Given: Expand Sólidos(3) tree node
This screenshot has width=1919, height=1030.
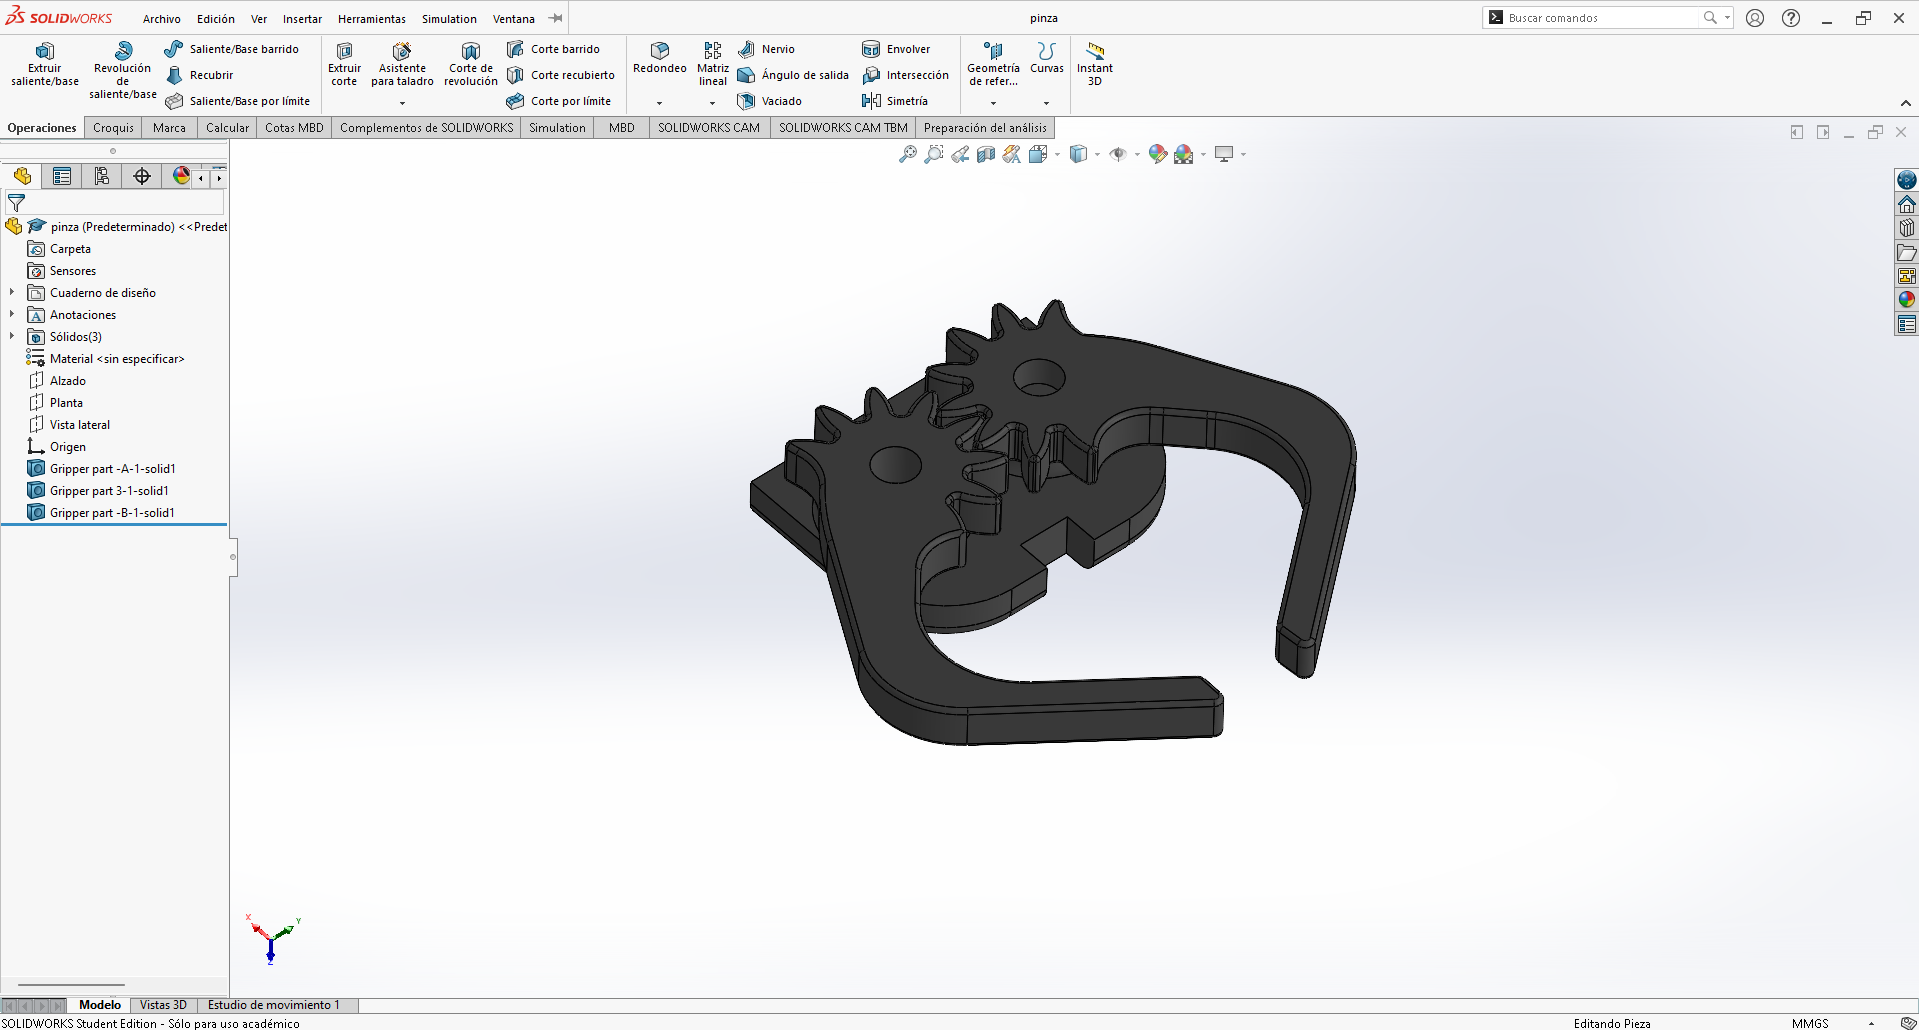Looking at the screenshot, I should pyautogui.click(x=12, y=336).
